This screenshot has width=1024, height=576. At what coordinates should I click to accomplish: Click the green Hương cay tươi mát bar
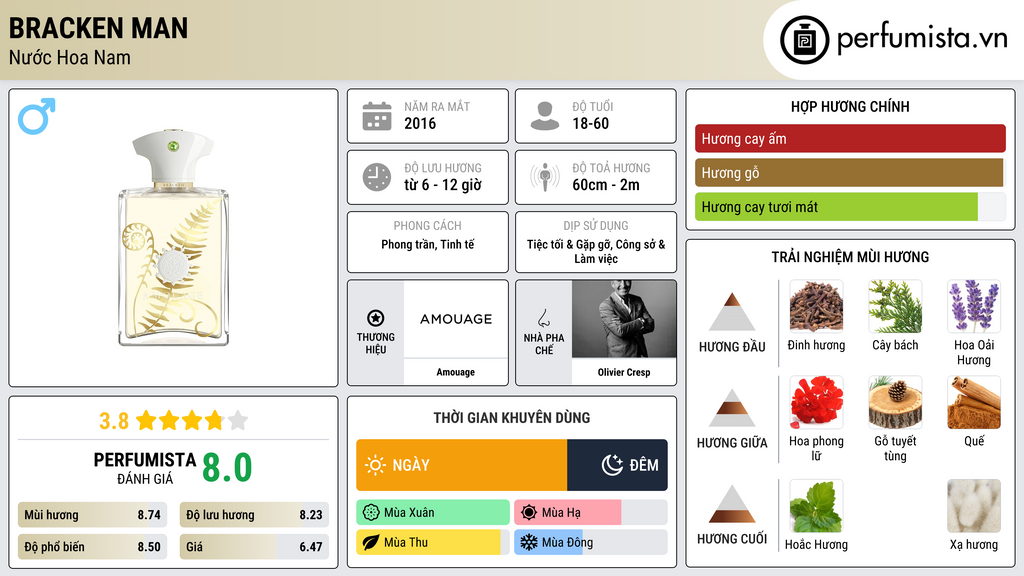pyautogui.click(x=836, y=207)
